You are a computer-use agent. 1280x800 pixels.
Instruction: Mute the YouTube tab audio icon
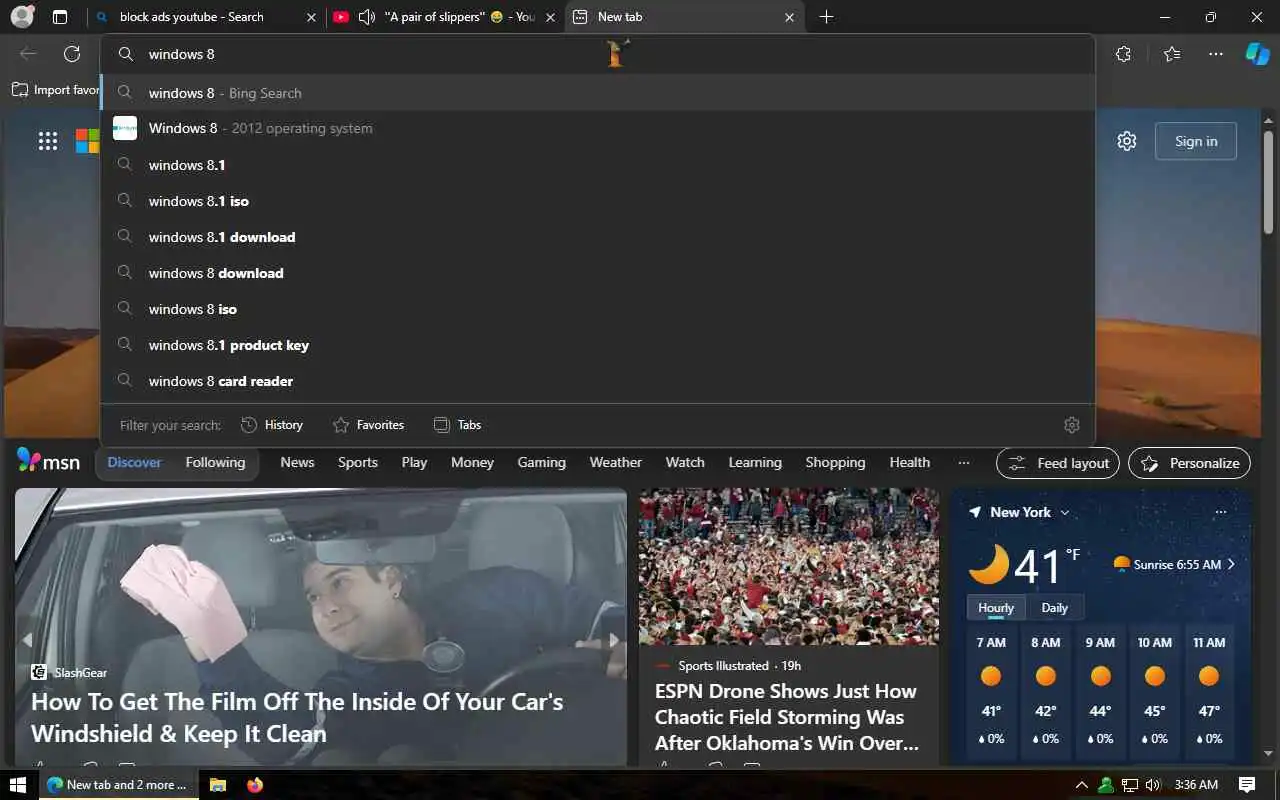tap(366, 17)
